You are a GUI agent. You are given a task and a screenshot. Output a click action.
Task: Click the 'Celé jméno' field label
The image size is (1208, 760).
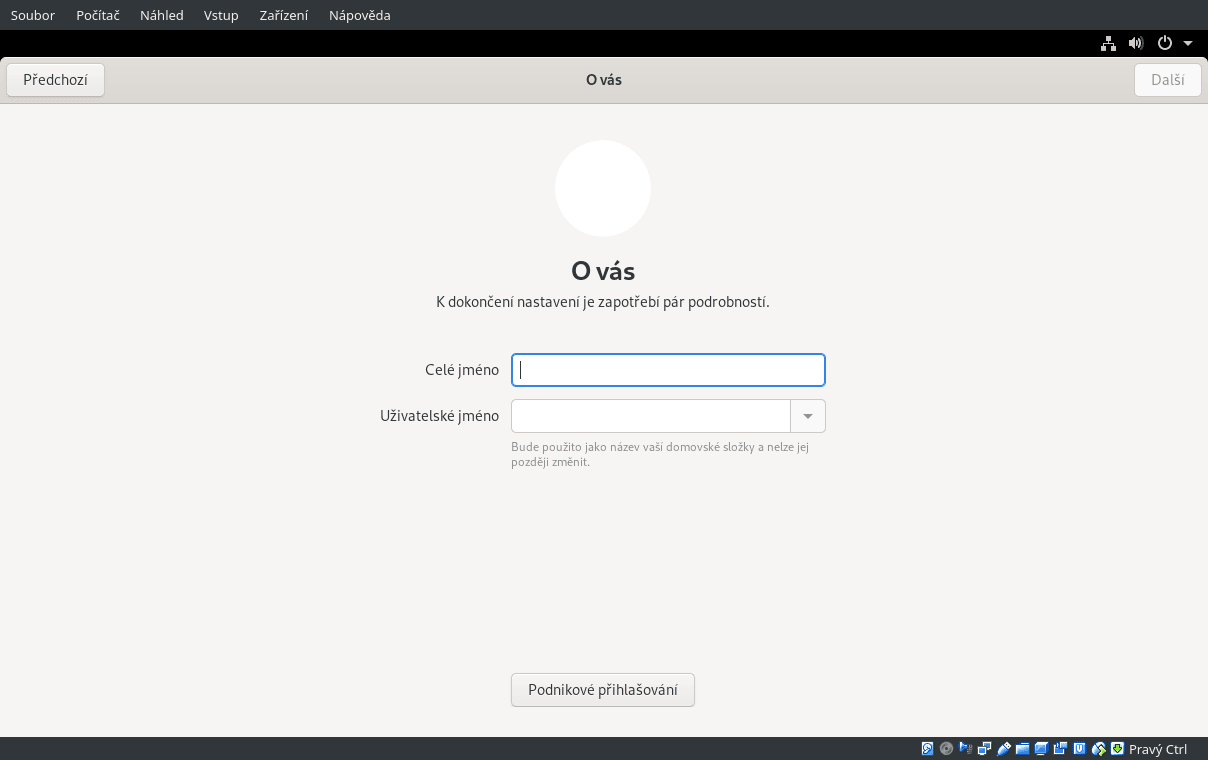462,370
